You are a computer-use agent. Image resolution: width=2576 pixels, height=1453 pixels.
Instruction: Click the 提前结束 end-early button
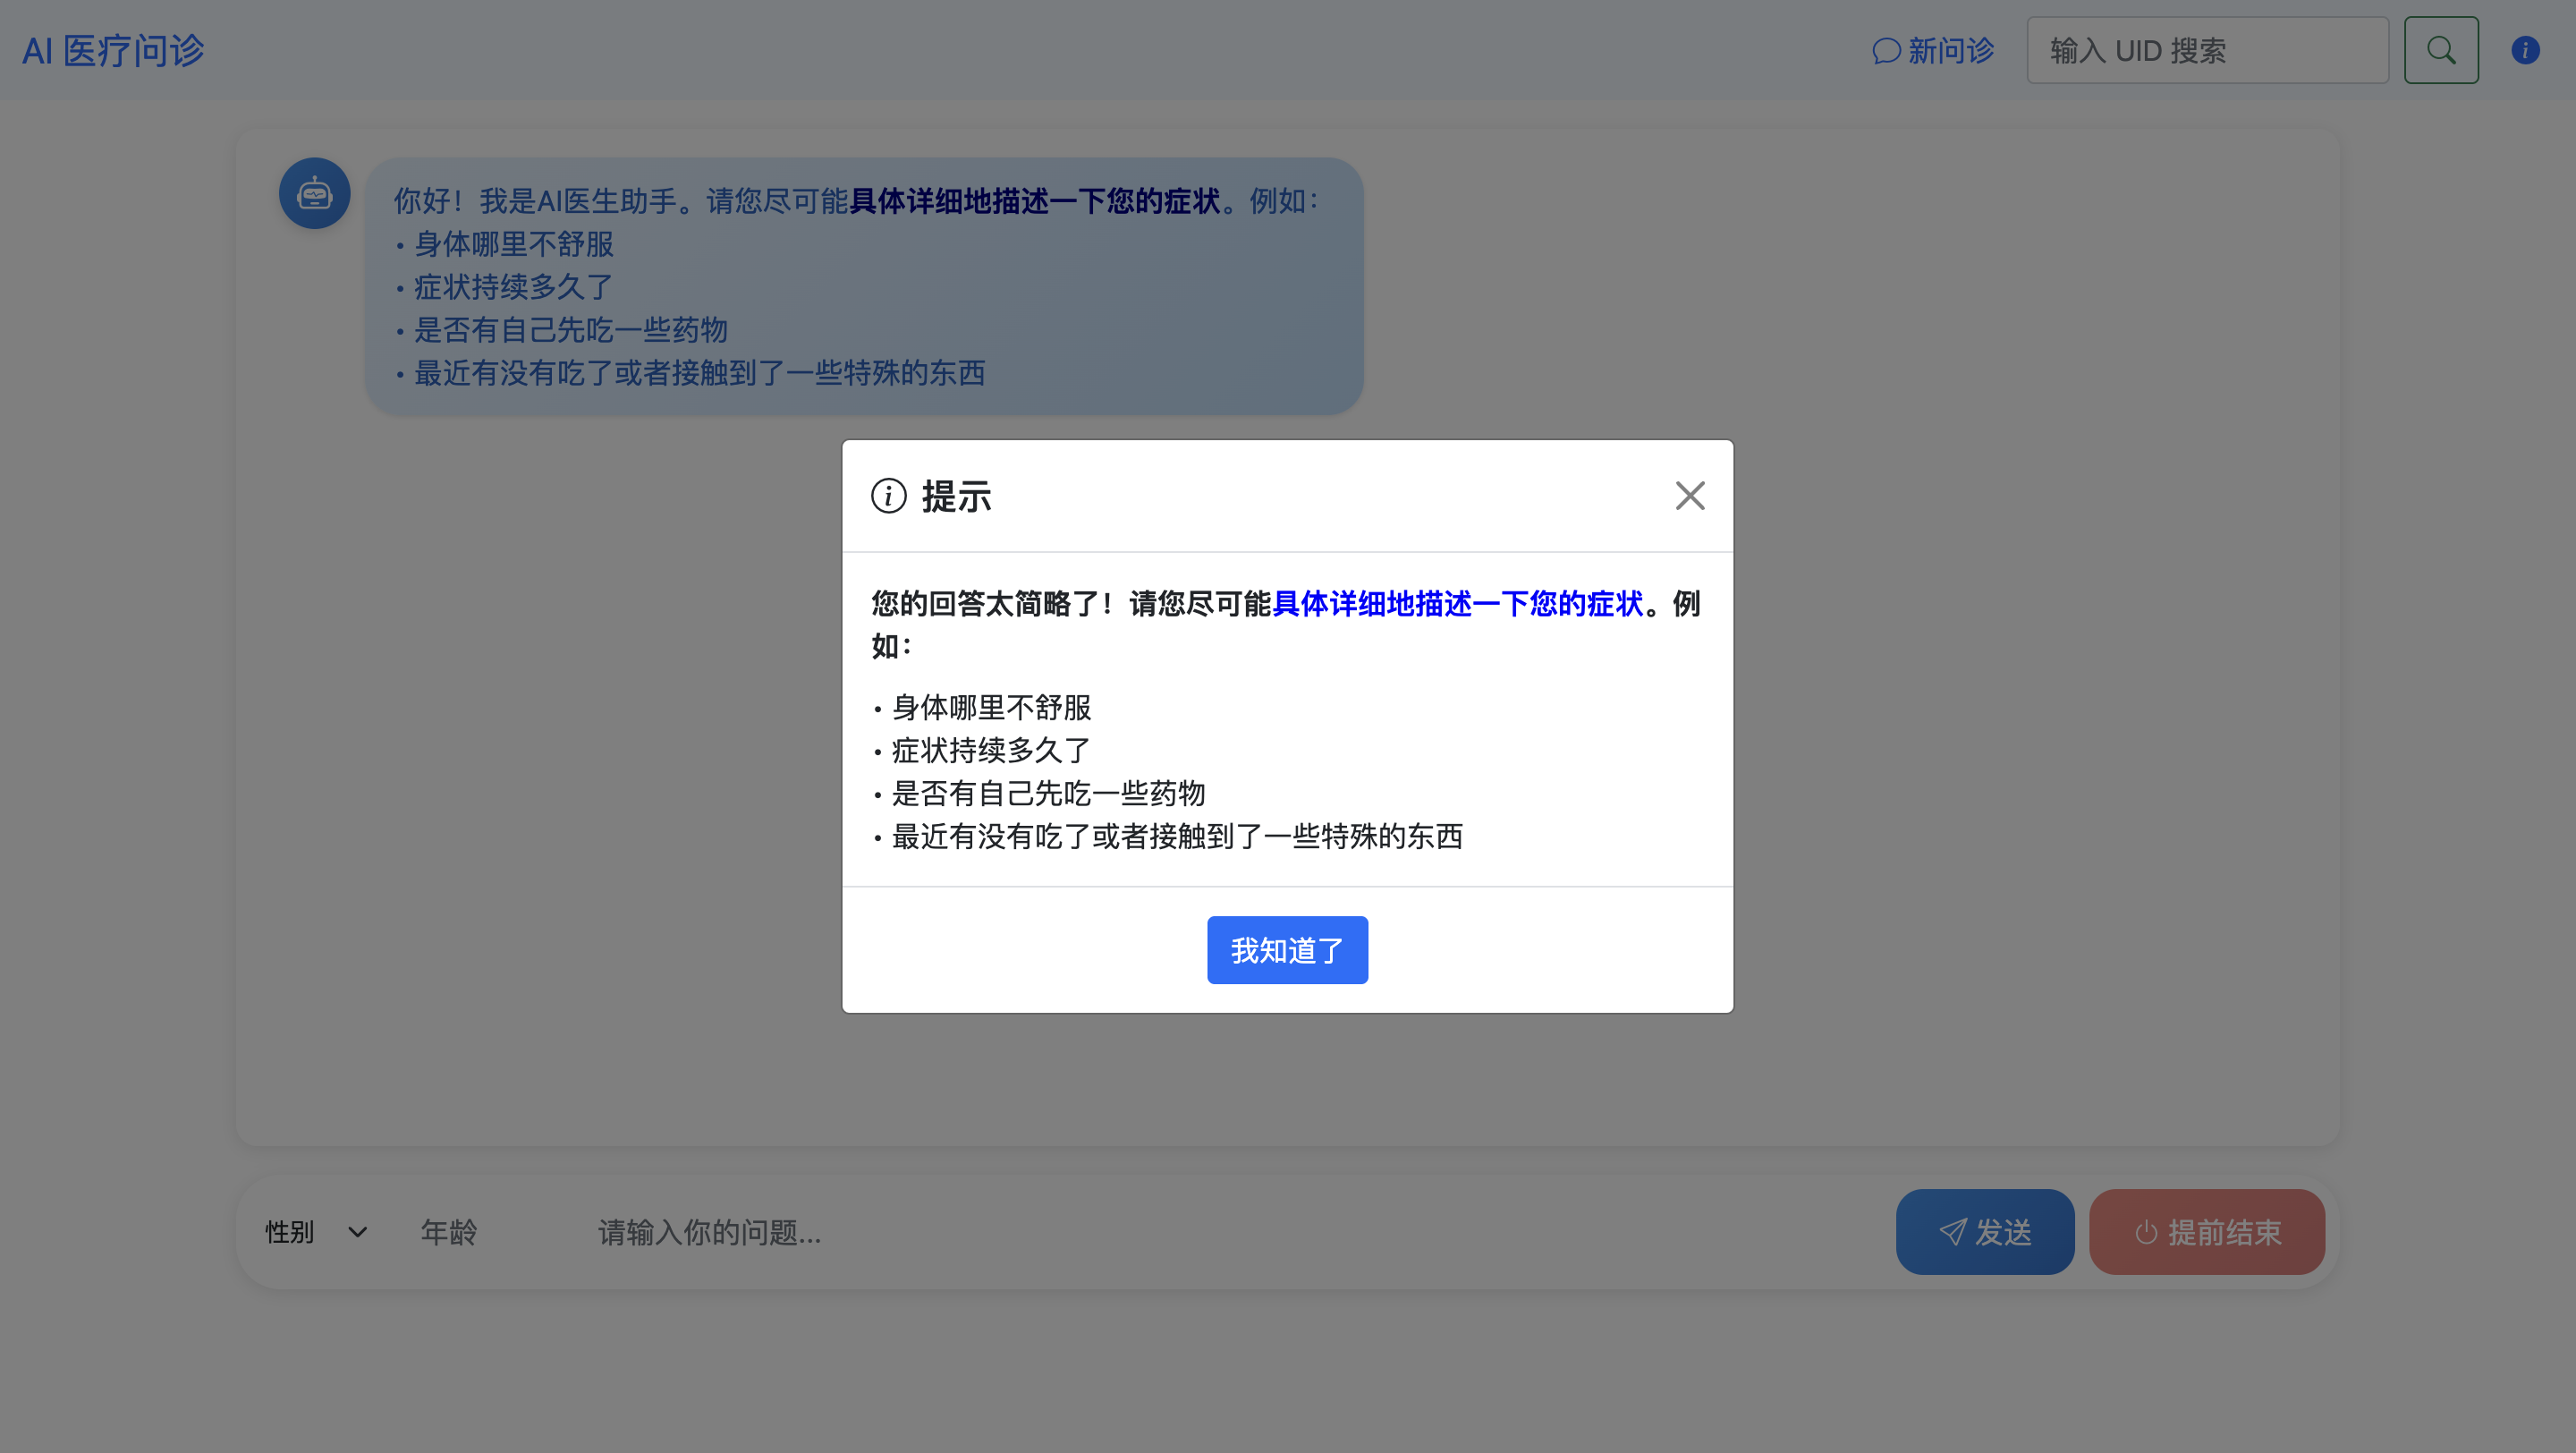point(2206,1232)
